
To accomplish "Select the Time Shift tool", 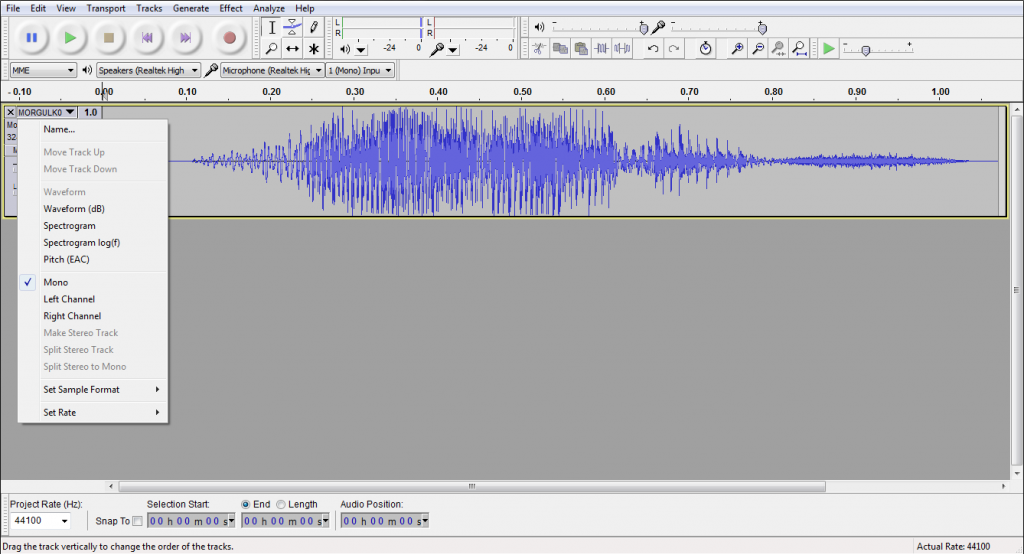I will 293,48.
